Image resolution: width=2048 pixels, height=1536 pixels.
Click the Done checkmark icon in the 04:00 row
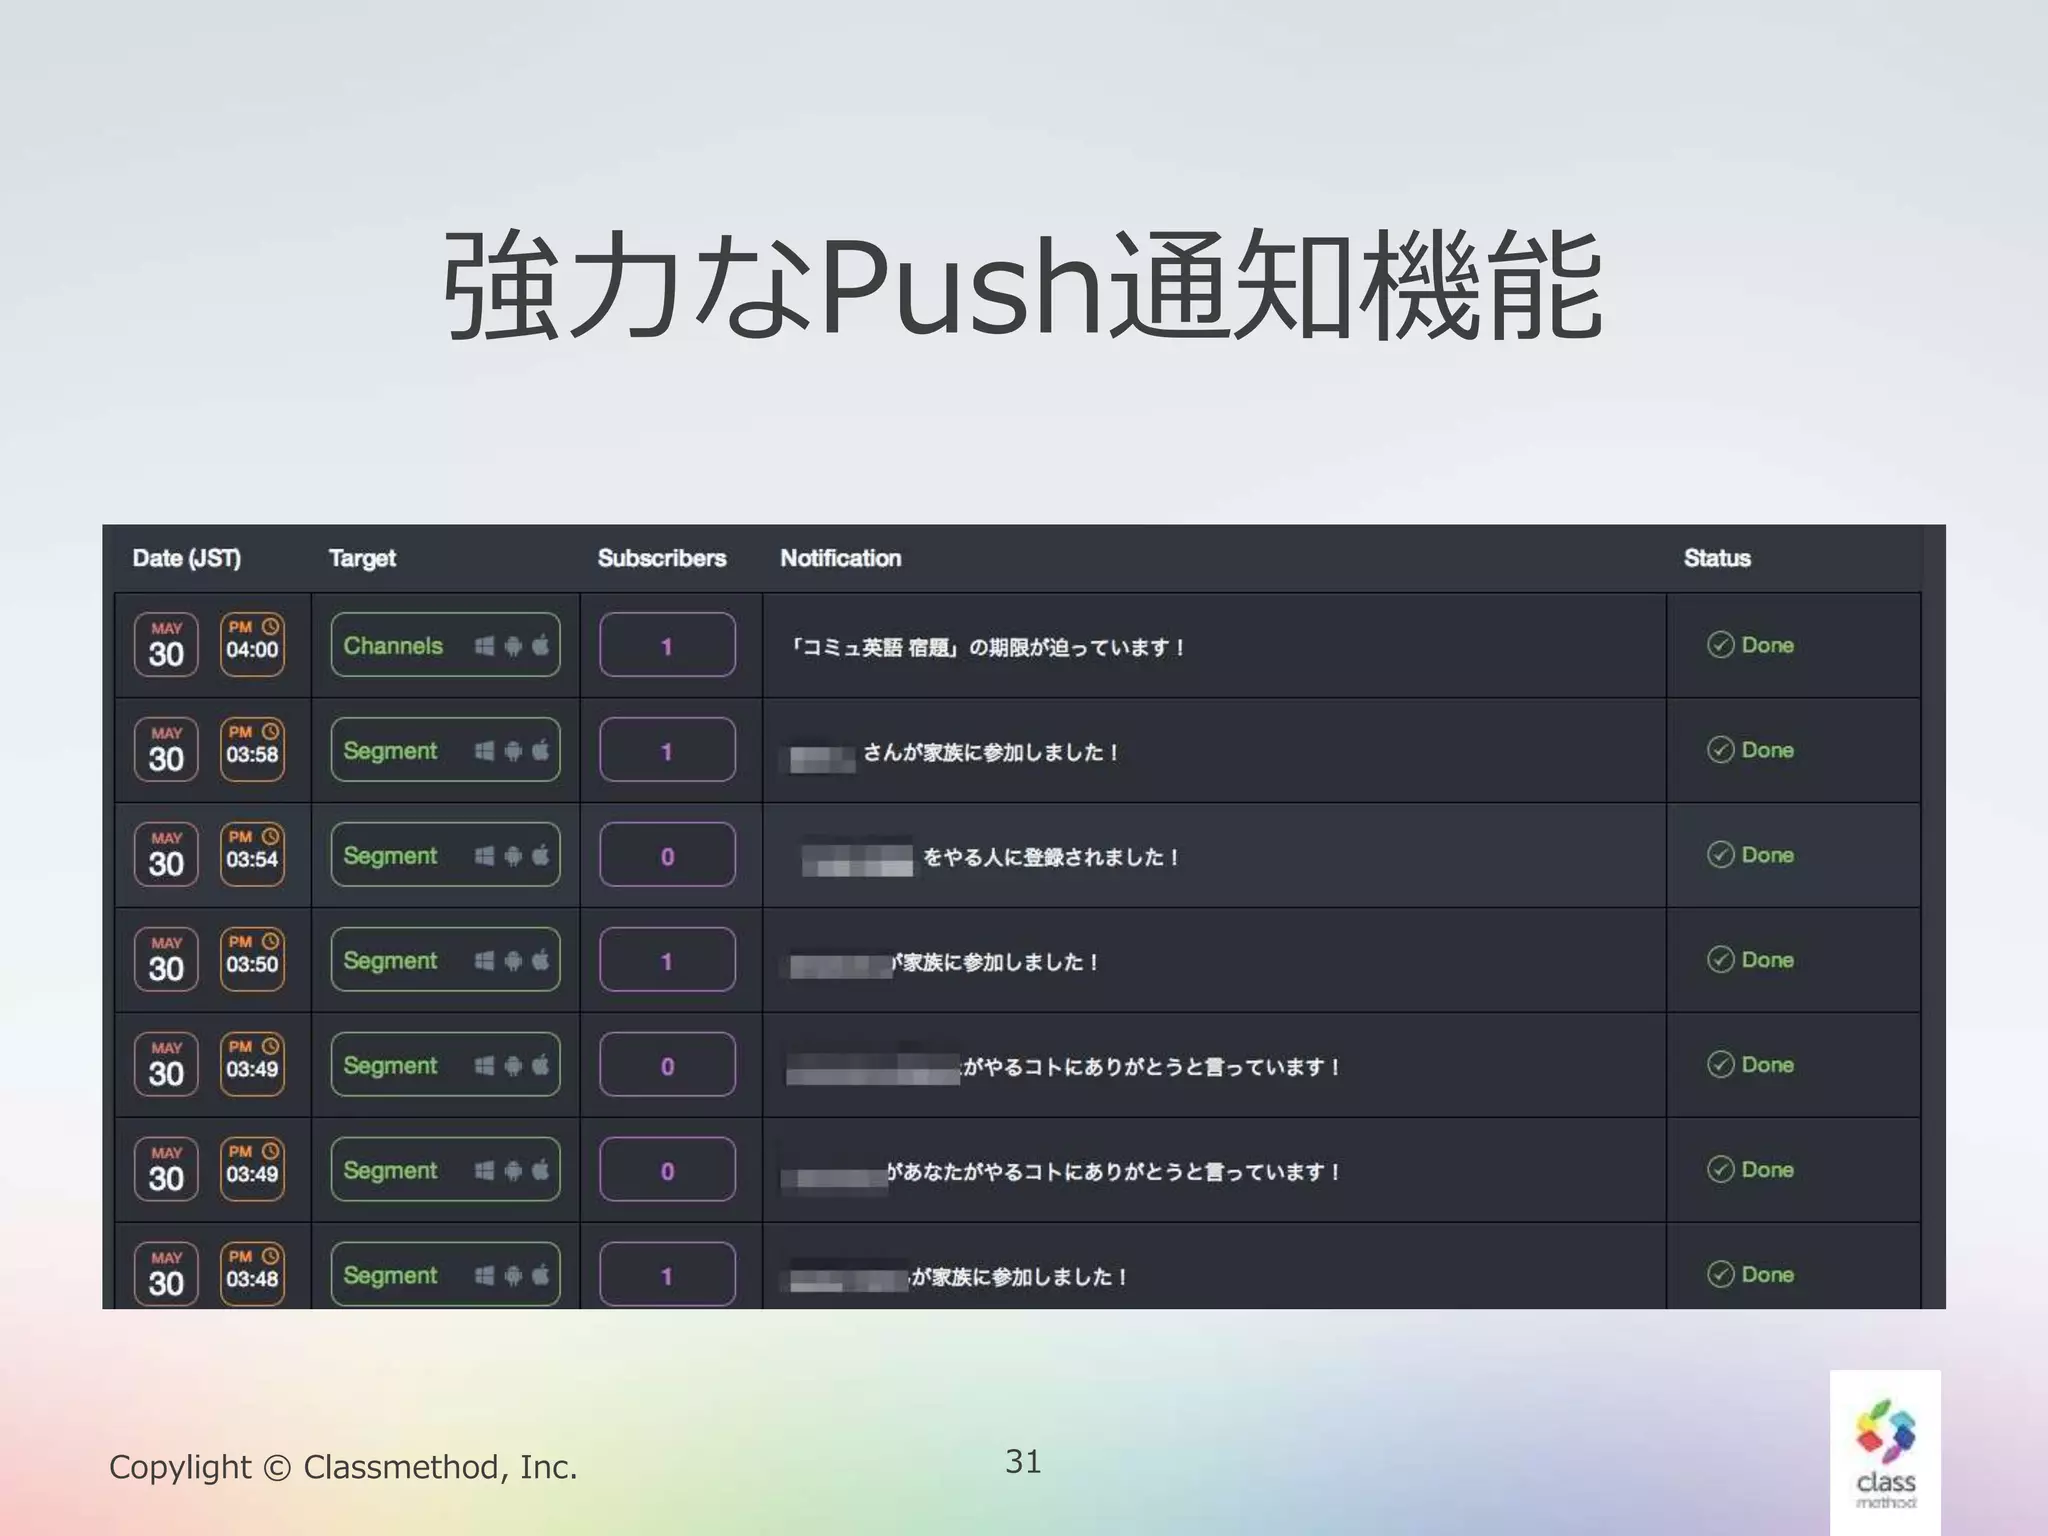click(1720, 645)
